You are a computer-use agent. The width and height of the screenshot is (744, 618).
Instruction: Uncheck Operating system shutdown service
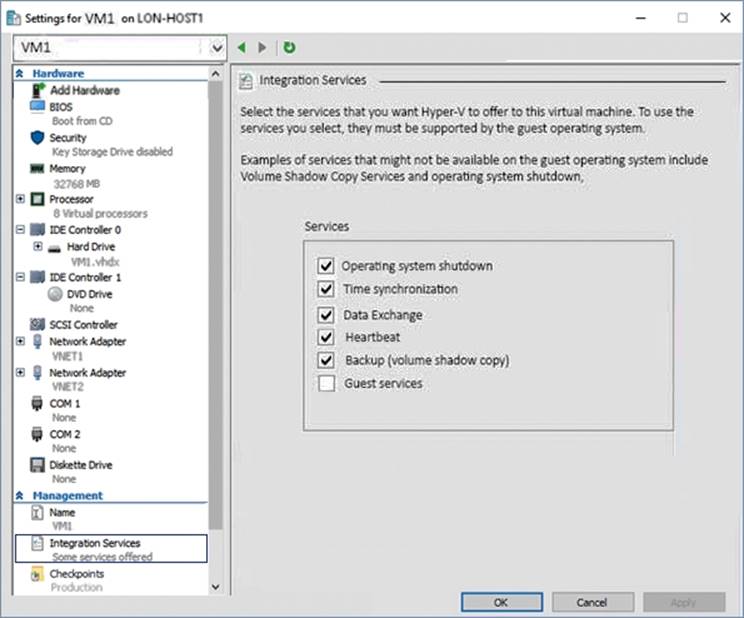325,266
